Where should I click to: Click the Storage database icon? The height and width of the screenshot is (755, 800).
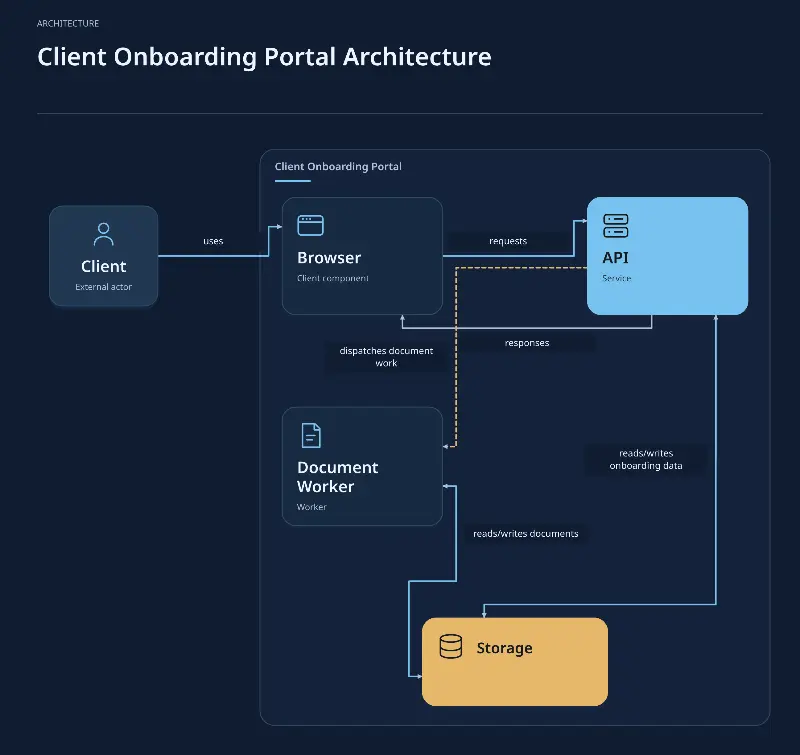[451, 646]
